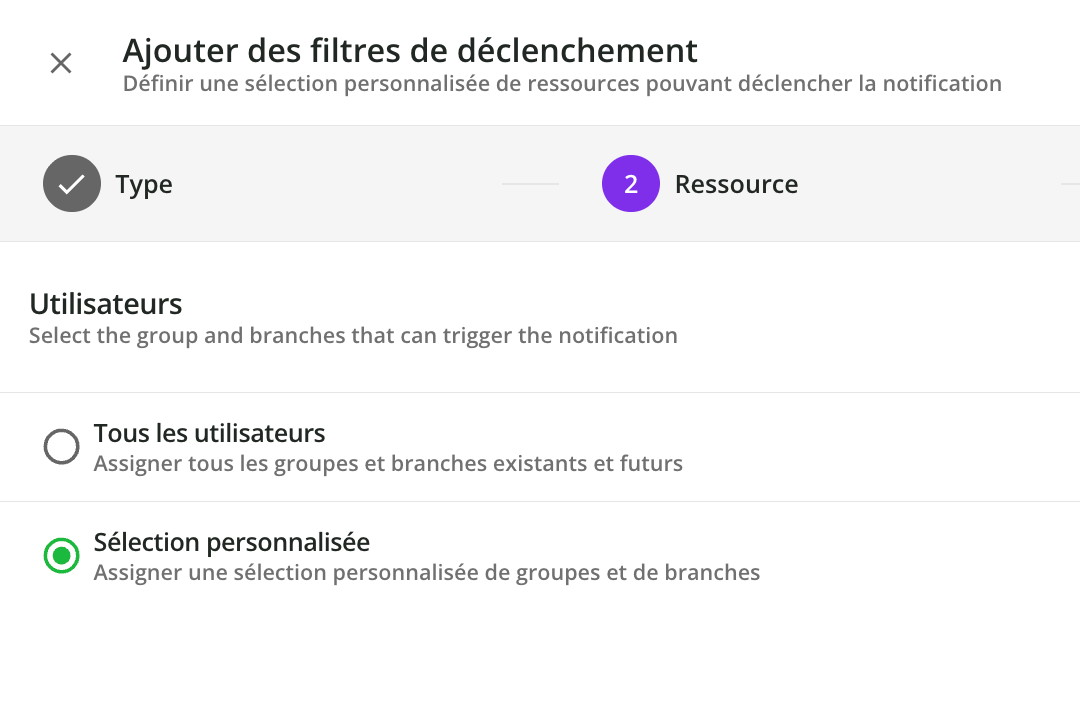Image resolution: width=1080 pixels, height=712 pixels.
Task: Click the Utilisateurs section heading
Action: click(106, 304)
